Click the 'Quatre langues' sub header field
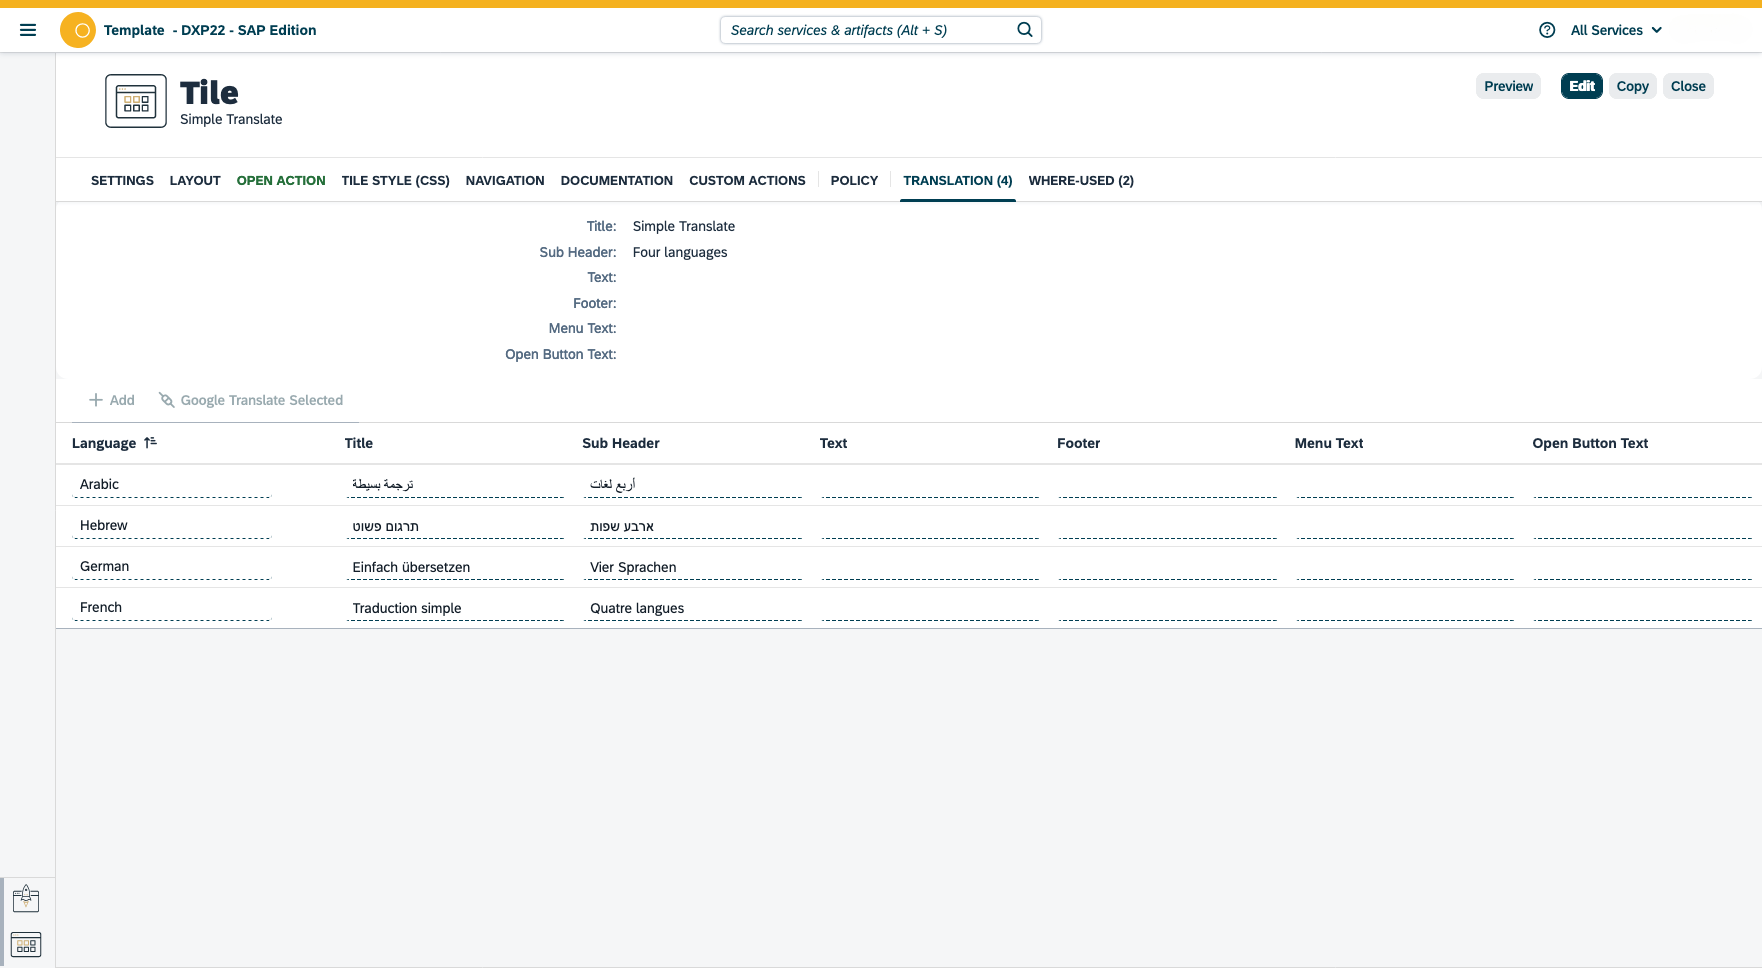The image size is (1762, 968). tap(693, 608)
